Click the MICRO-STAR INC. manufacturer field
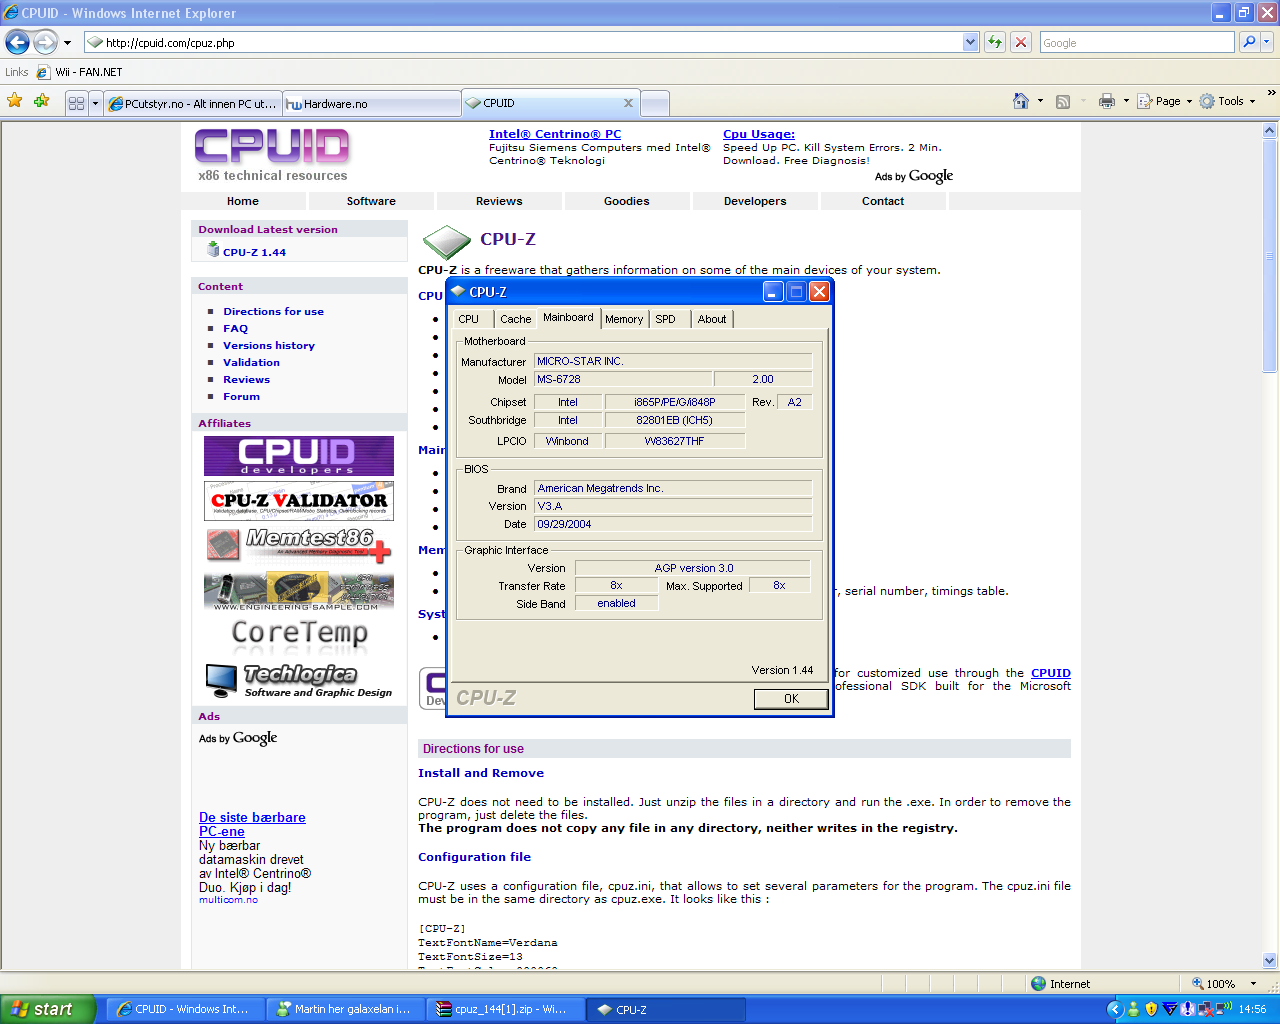Image resolution: width=1280 pixels, height=1024 pixels. tap(673, 361)
